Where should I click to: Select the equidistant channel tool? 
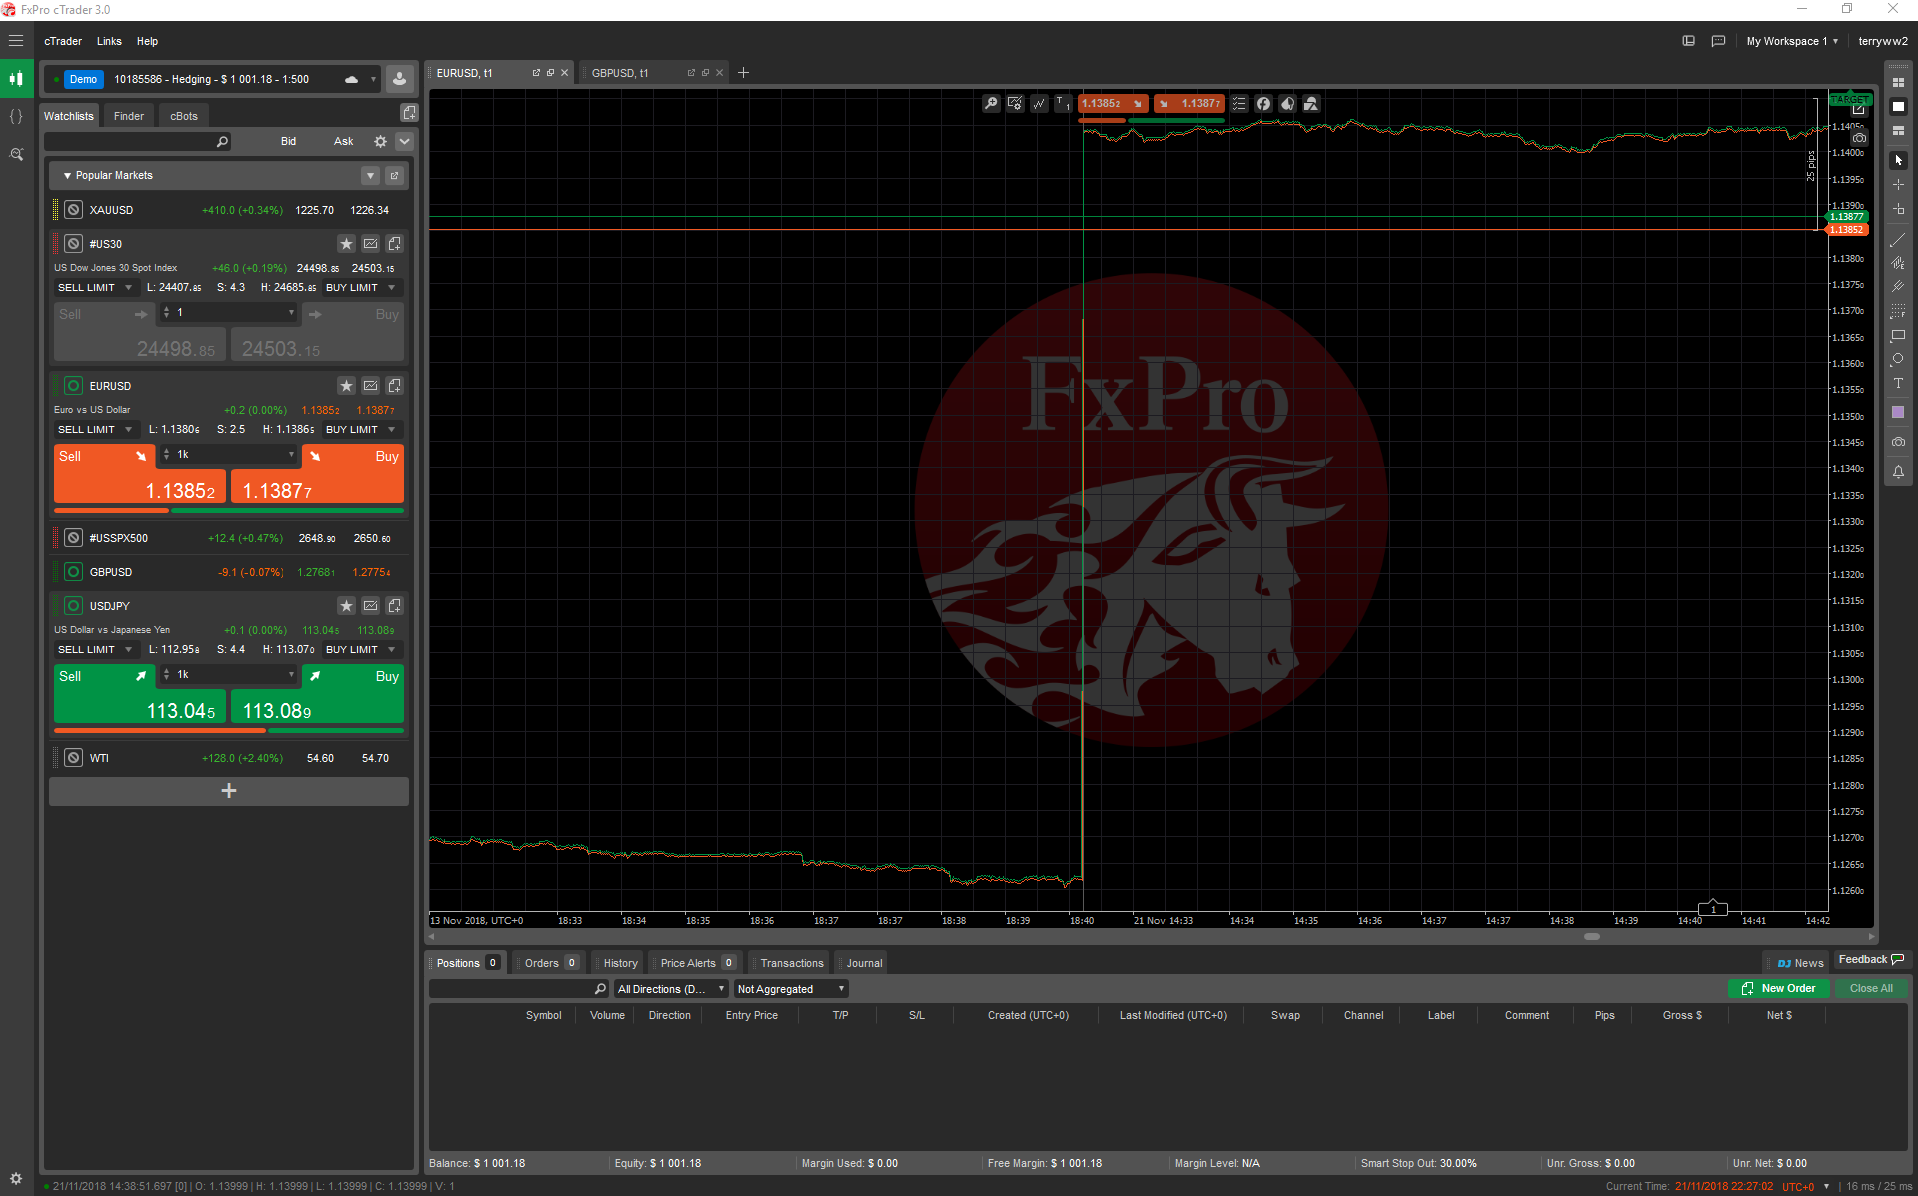pyautogui.click(x=1898, y=263)
